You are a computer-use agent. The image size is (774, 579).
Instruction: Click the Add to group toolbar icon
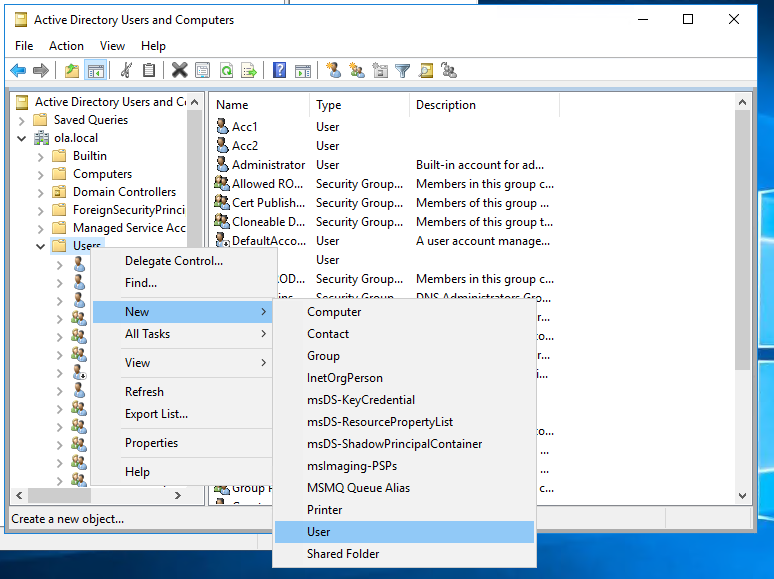tap(449, 71)
